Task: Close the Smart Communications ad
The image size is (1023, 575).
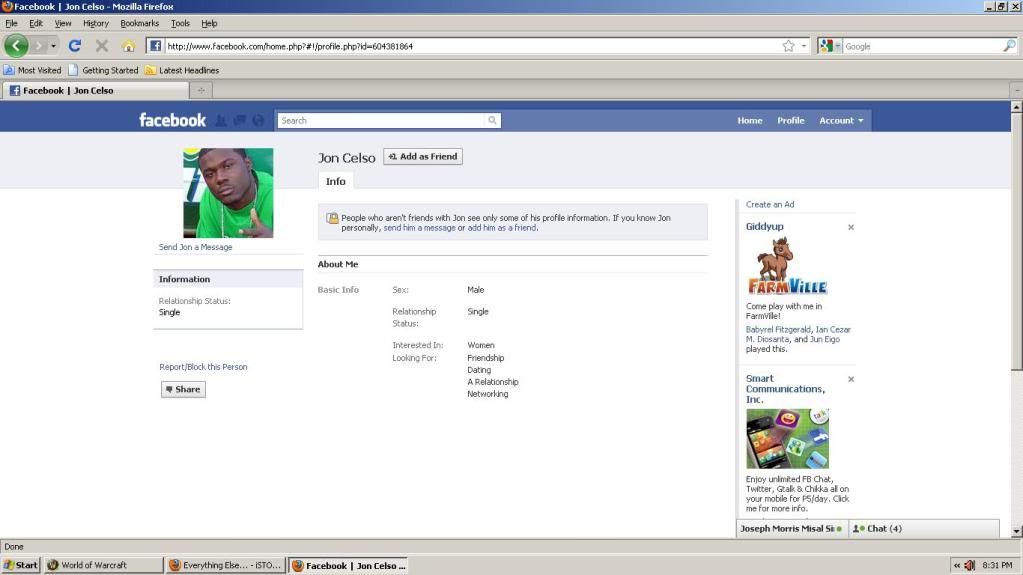Action: click(x=851, y=379)
